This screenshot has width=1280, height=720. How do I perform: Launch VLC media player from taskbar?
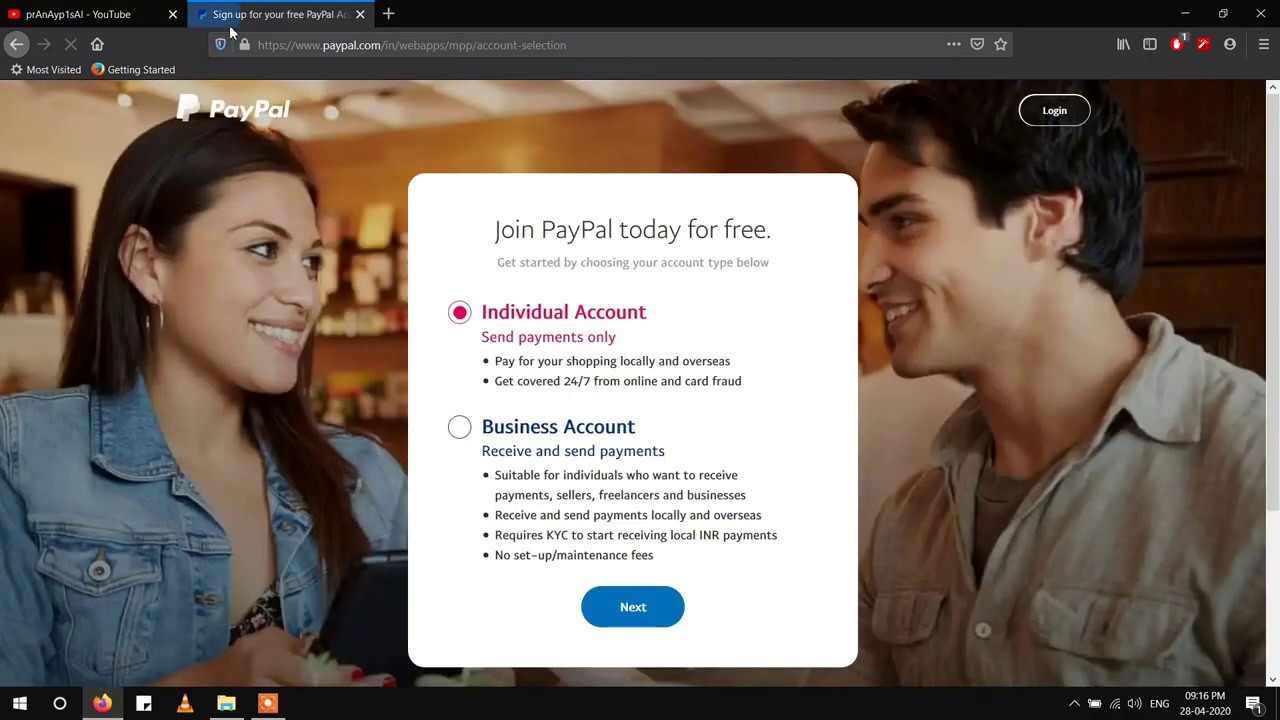185,704
